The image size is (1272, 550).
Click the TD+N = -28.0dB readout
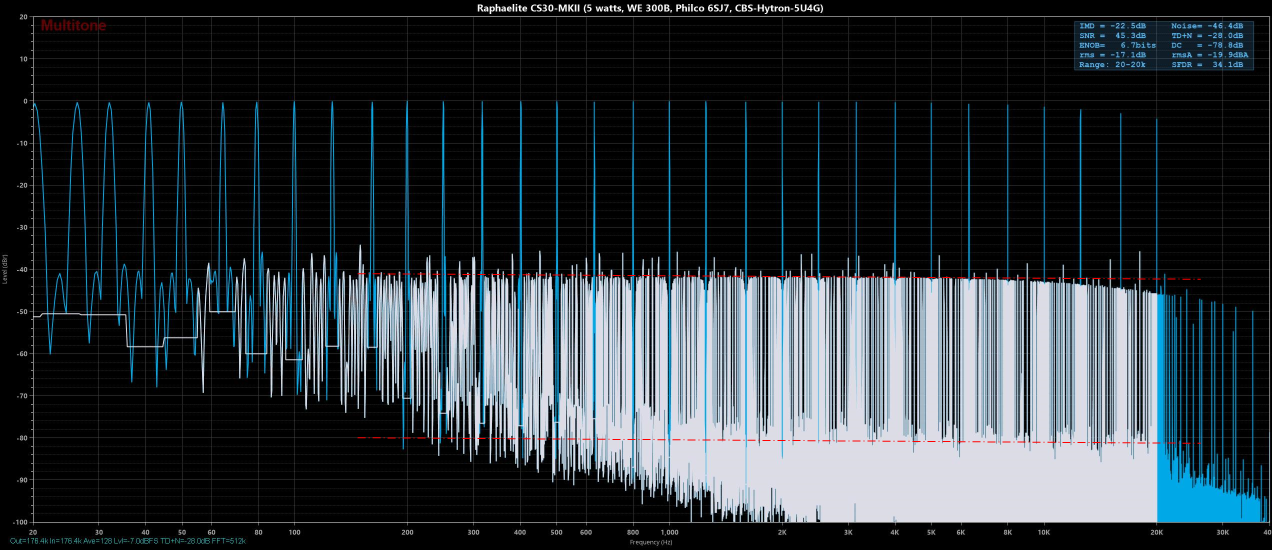click(x=1208, y=35)
